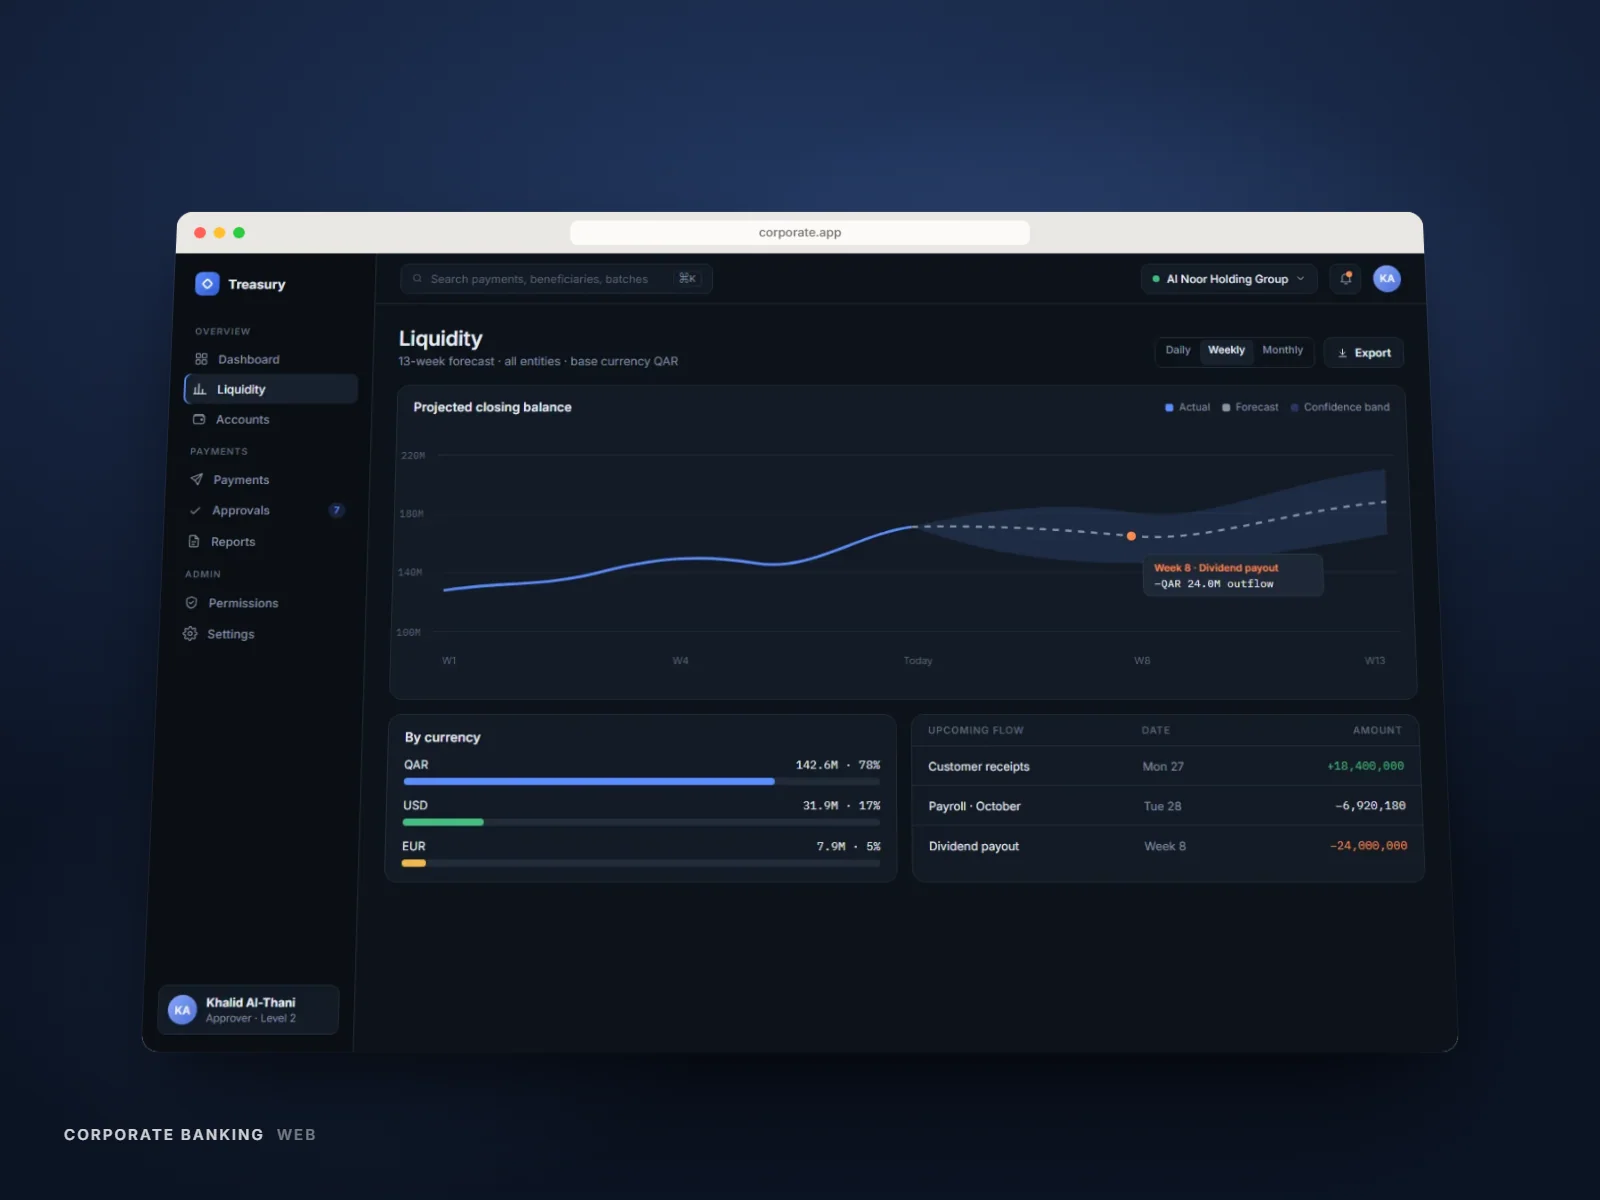
Task: Open the Dashboard grid icon
Action: (x=201, y=359)
